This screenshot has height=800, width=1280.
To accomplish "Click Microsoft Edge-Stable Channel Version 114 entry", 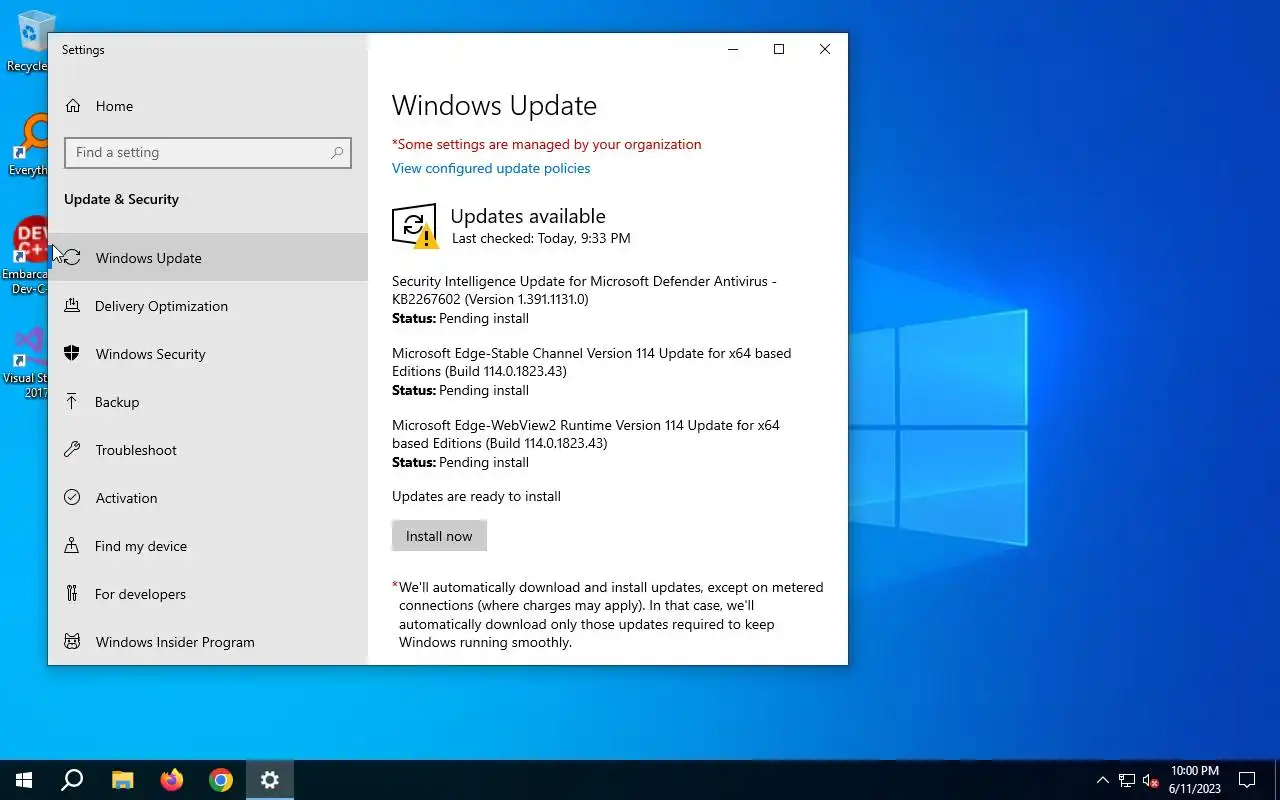I will coord(591,372).
